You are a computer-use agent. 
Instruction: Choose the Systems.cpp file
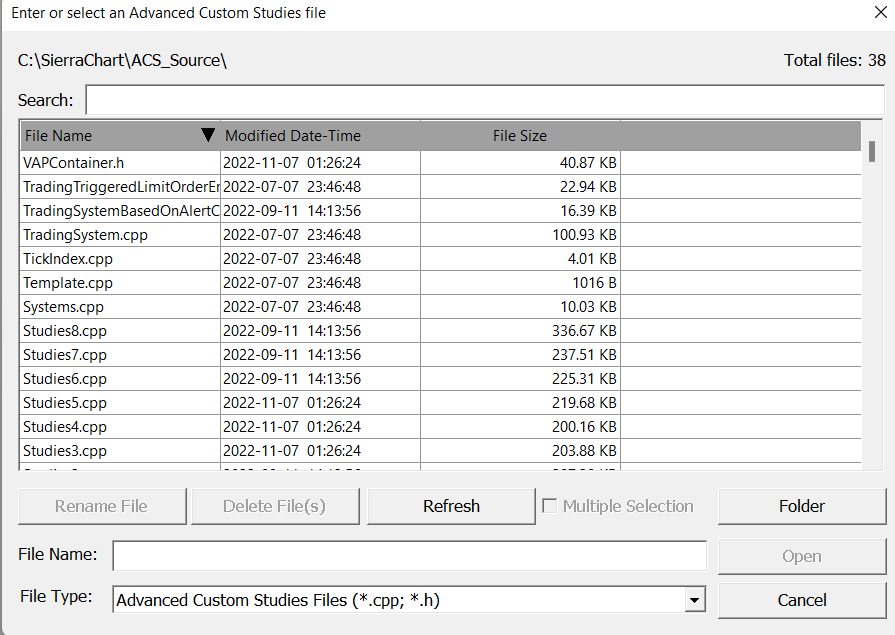click(63, 307)
